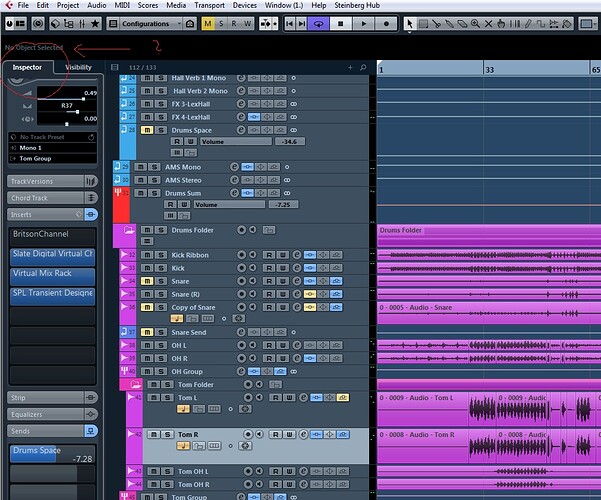Adjust the Drums Space send level
This screenshot has width=601, height=500.
[x=53, y=454]
